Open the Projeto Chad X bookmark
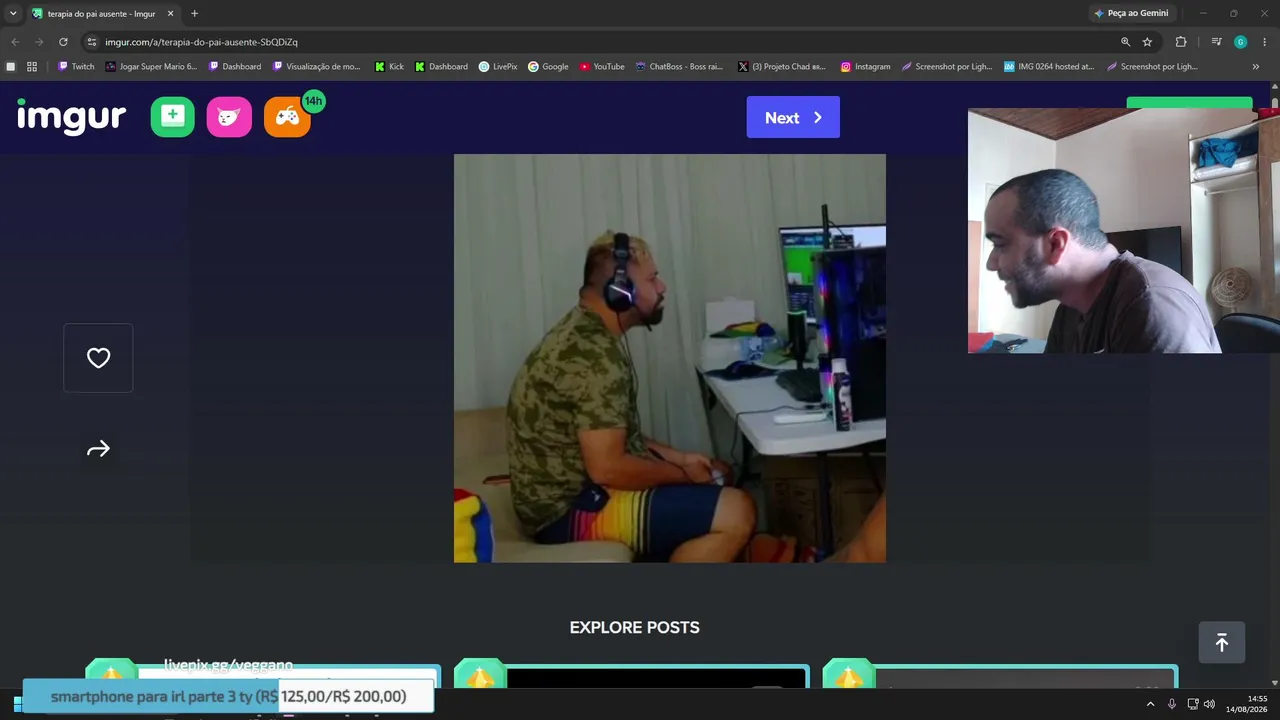Screen dimensions: 1280x720 [782, 67]
